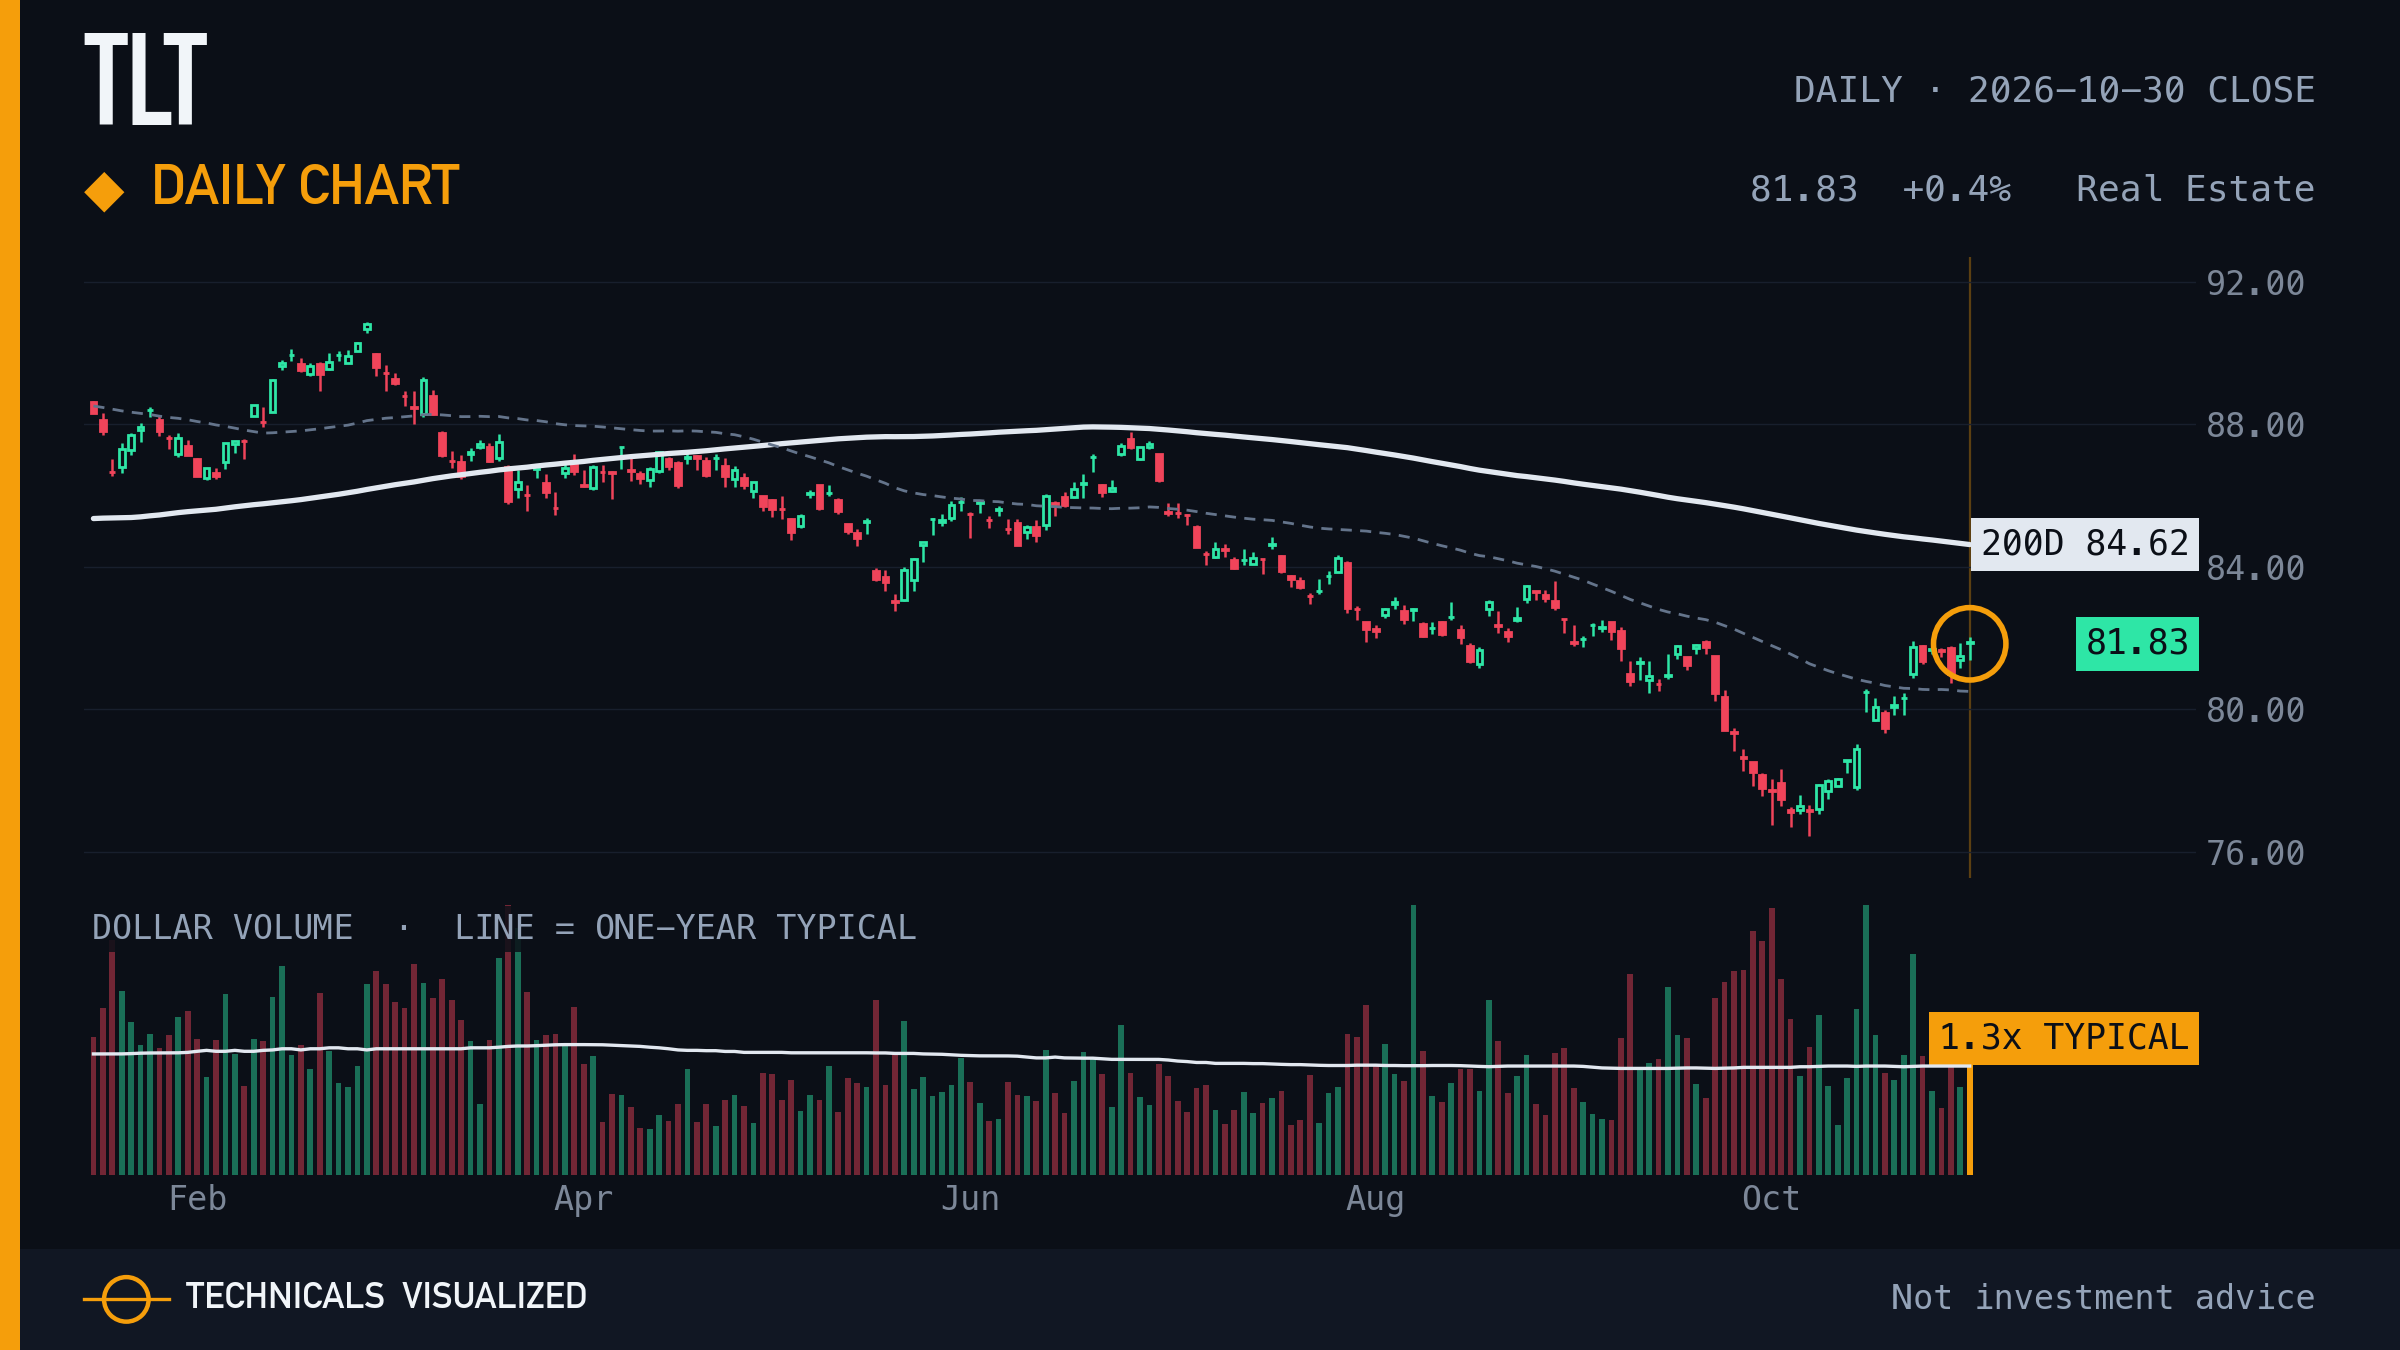Click the 76.00 price axis label
This screenshot has width=2400, height=1350.
tap(2255, 853)
